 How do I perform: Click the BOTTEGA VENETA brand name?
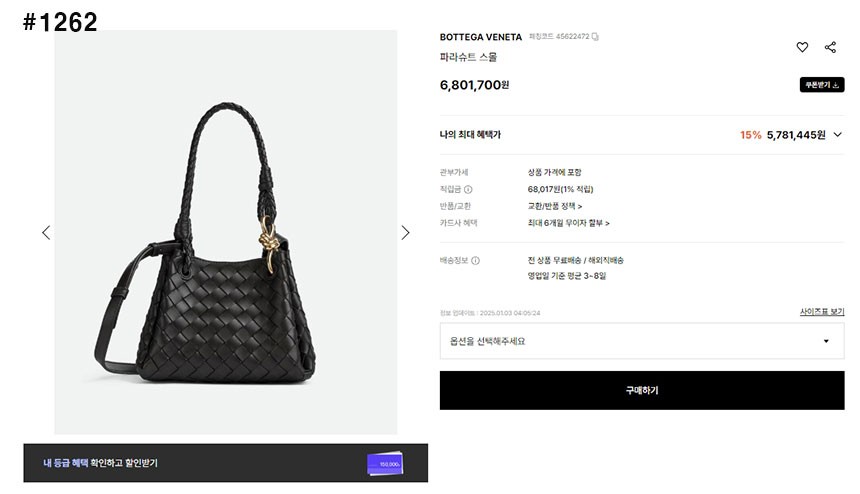tap(480, 37)
